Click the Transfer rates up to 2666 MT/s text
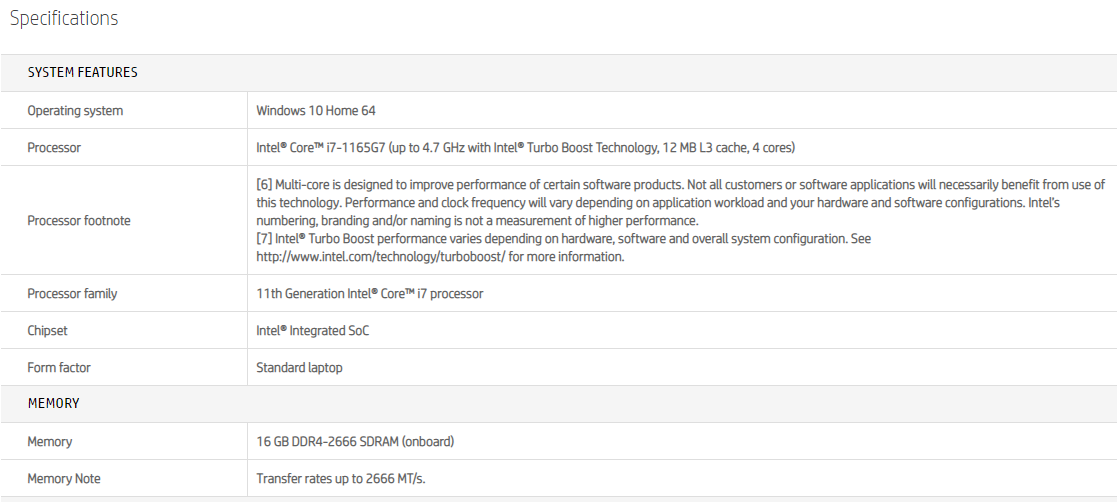 340,479
